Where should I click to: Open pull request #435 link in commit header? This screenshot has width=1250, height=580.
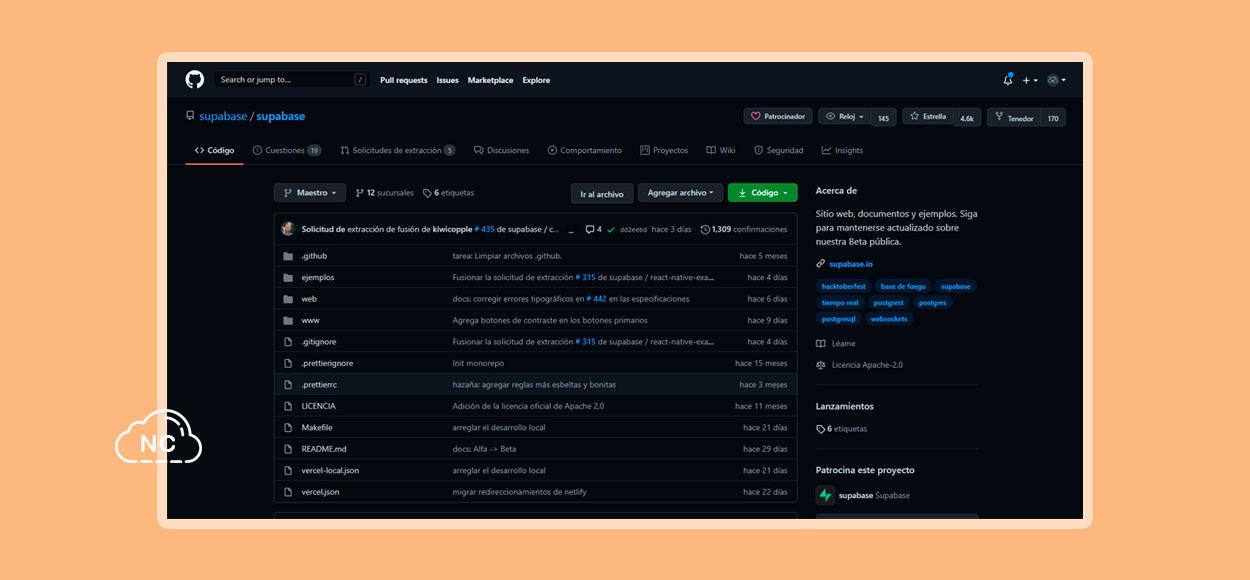[484, 229]
